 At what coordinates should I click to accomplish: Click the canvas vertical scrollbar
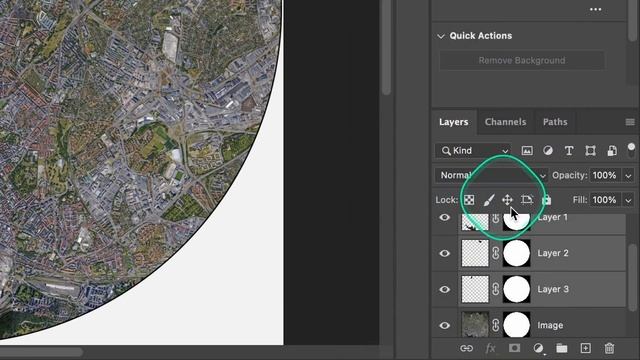click(x=387, y=47)
